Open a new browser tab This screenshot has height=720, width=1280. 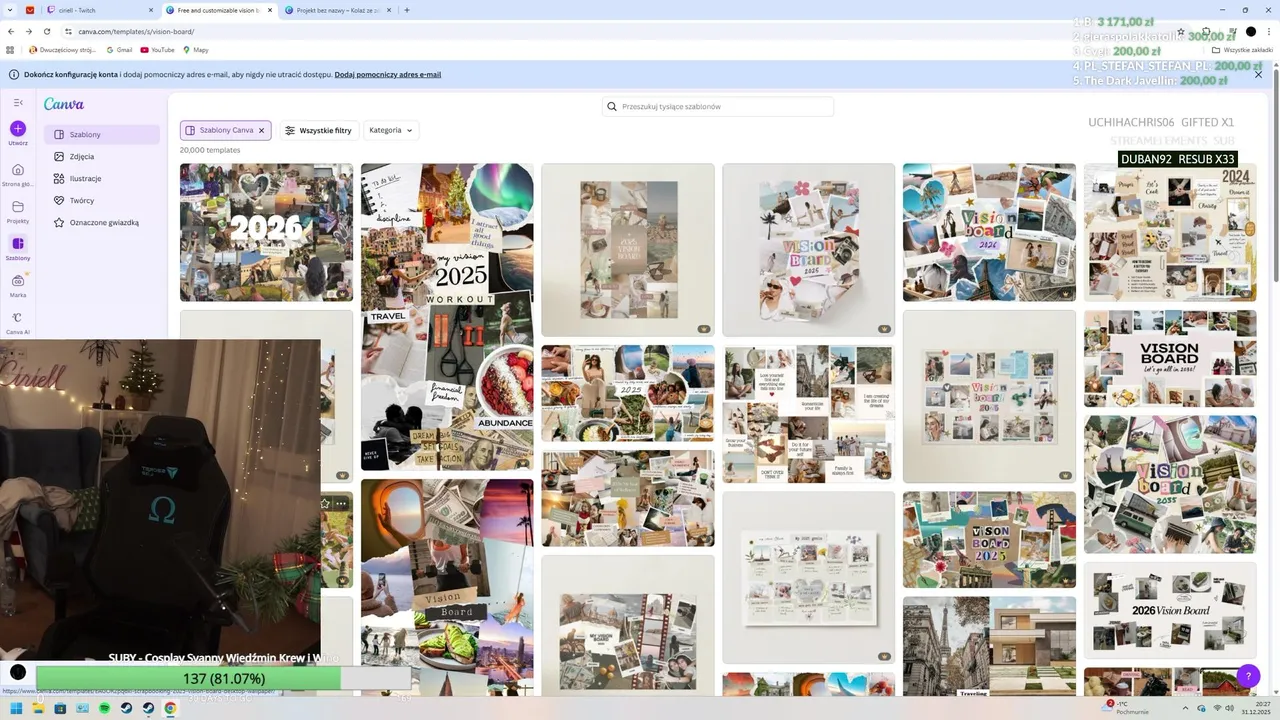[x=406, y=10]
